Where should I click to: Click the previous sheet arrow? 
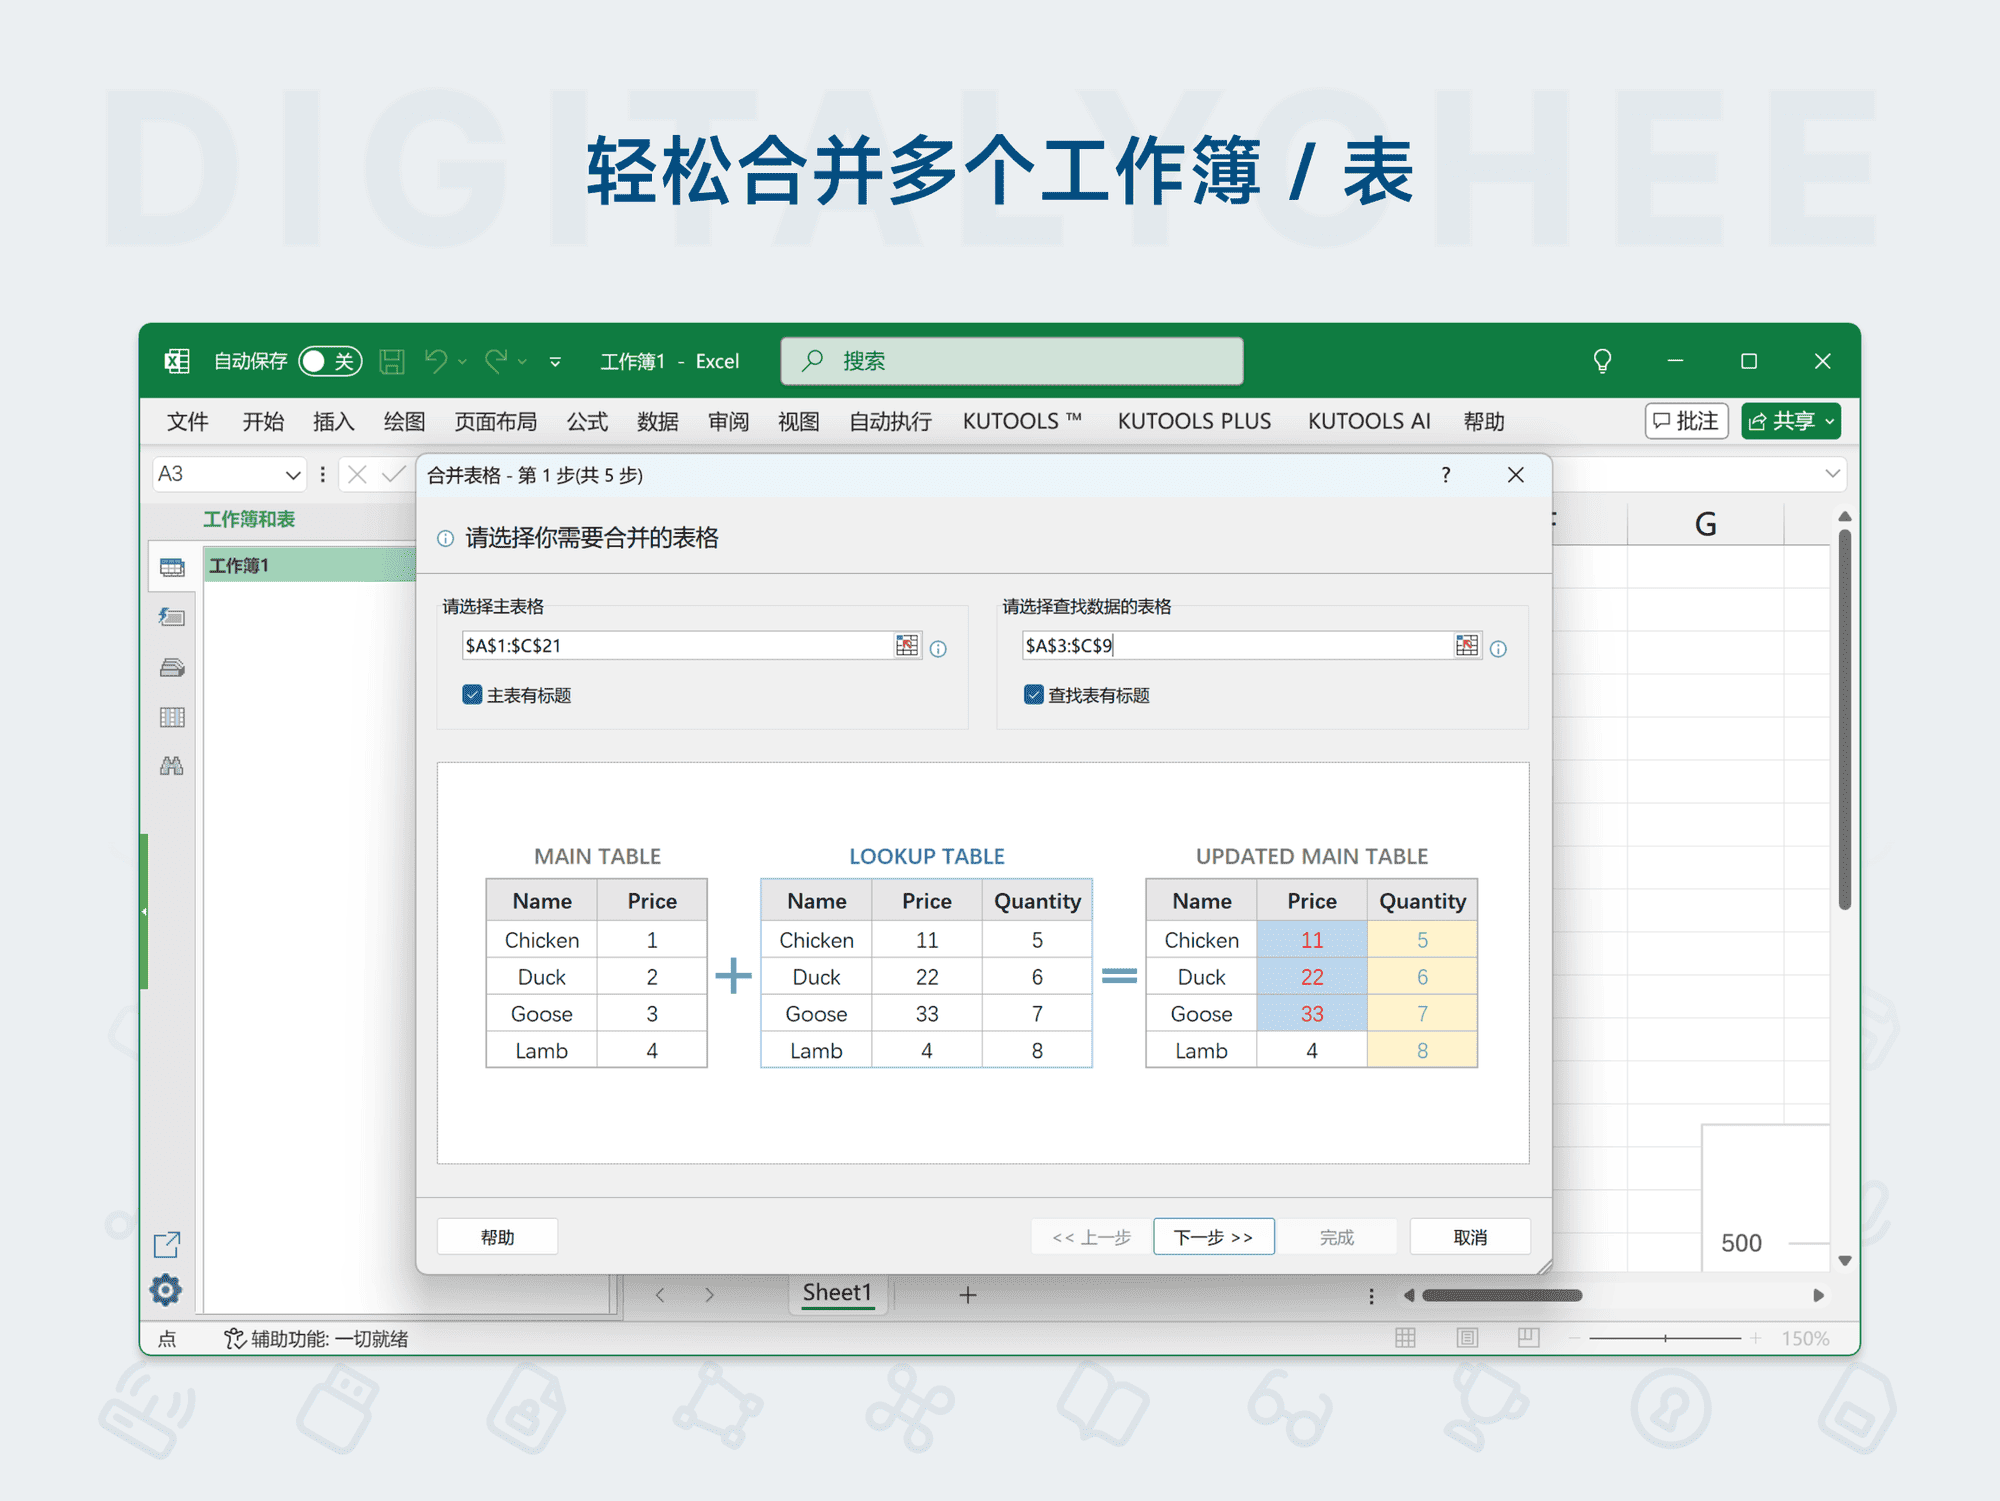click(660, 1295)
